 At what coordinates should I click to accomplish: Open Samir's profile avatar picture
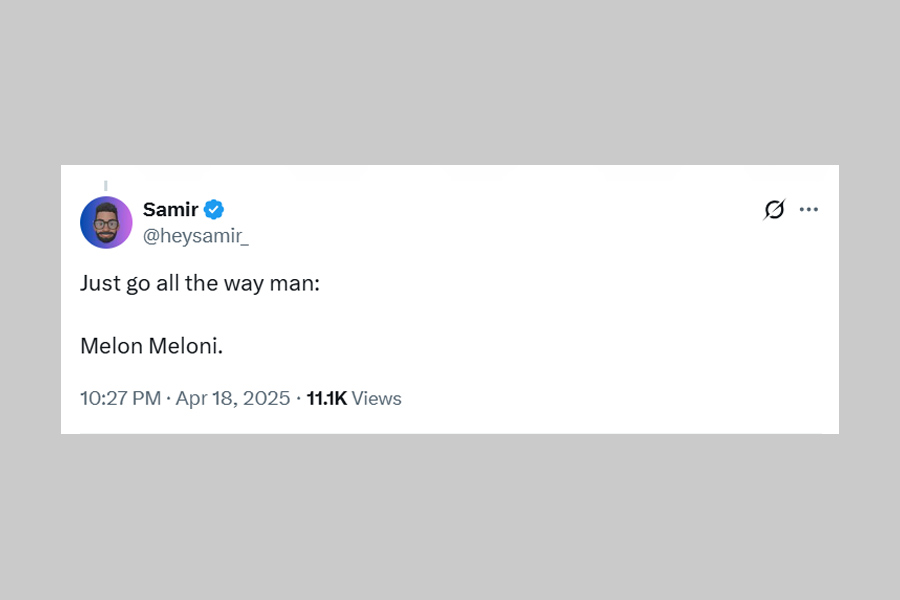106,222
